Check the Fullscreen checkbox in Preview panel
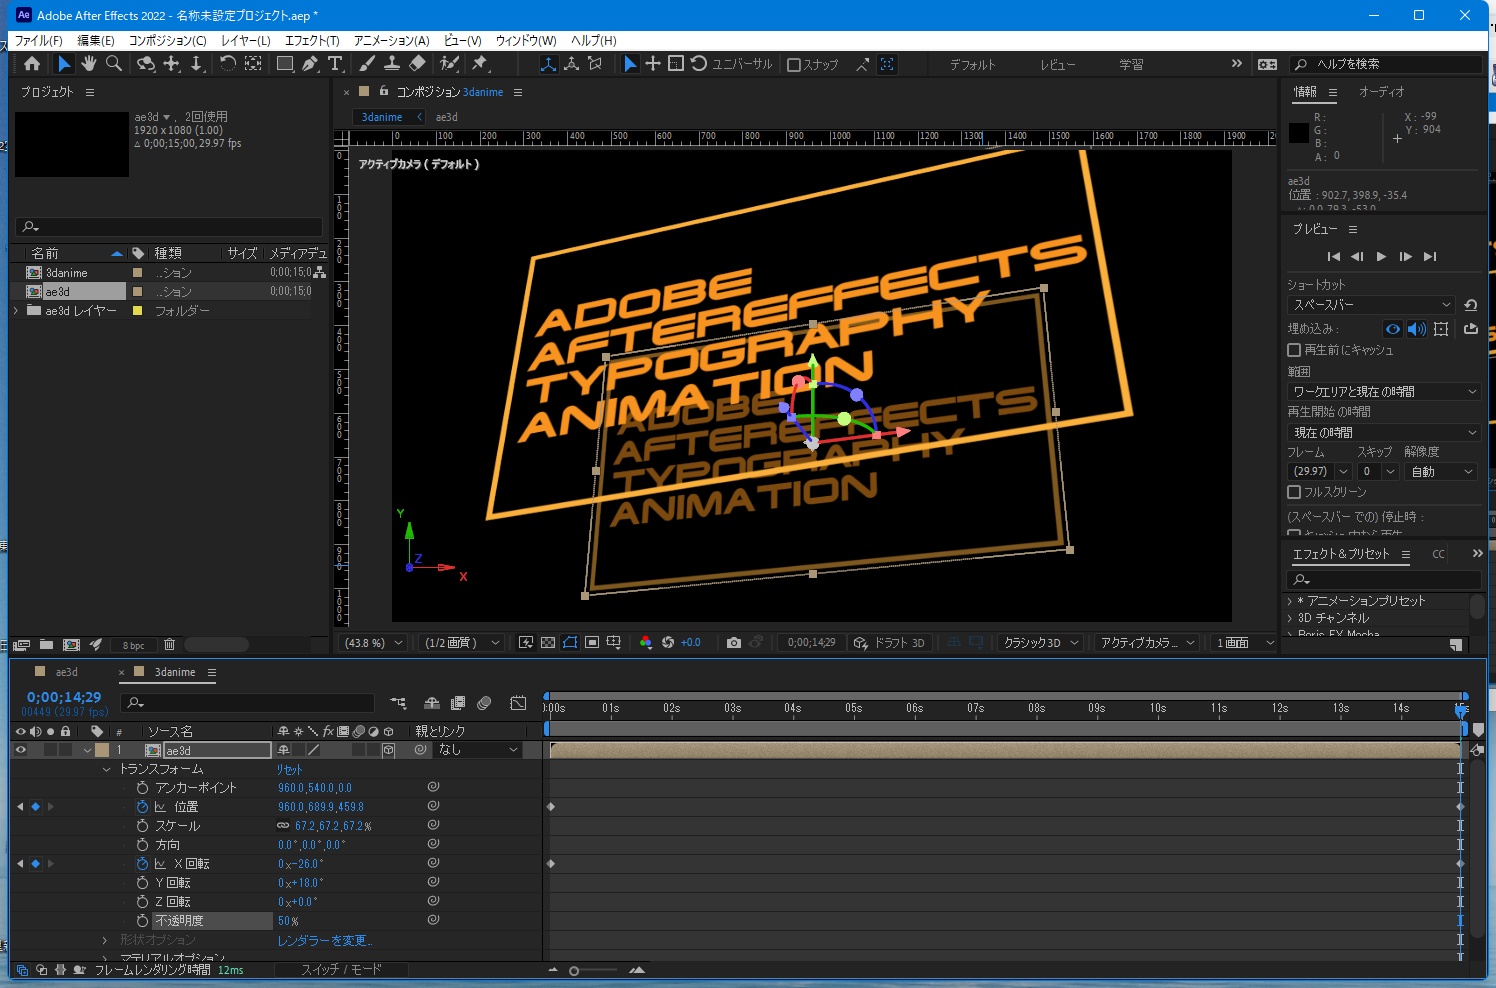This screenshot has width=1496, height=988. 1294,492
